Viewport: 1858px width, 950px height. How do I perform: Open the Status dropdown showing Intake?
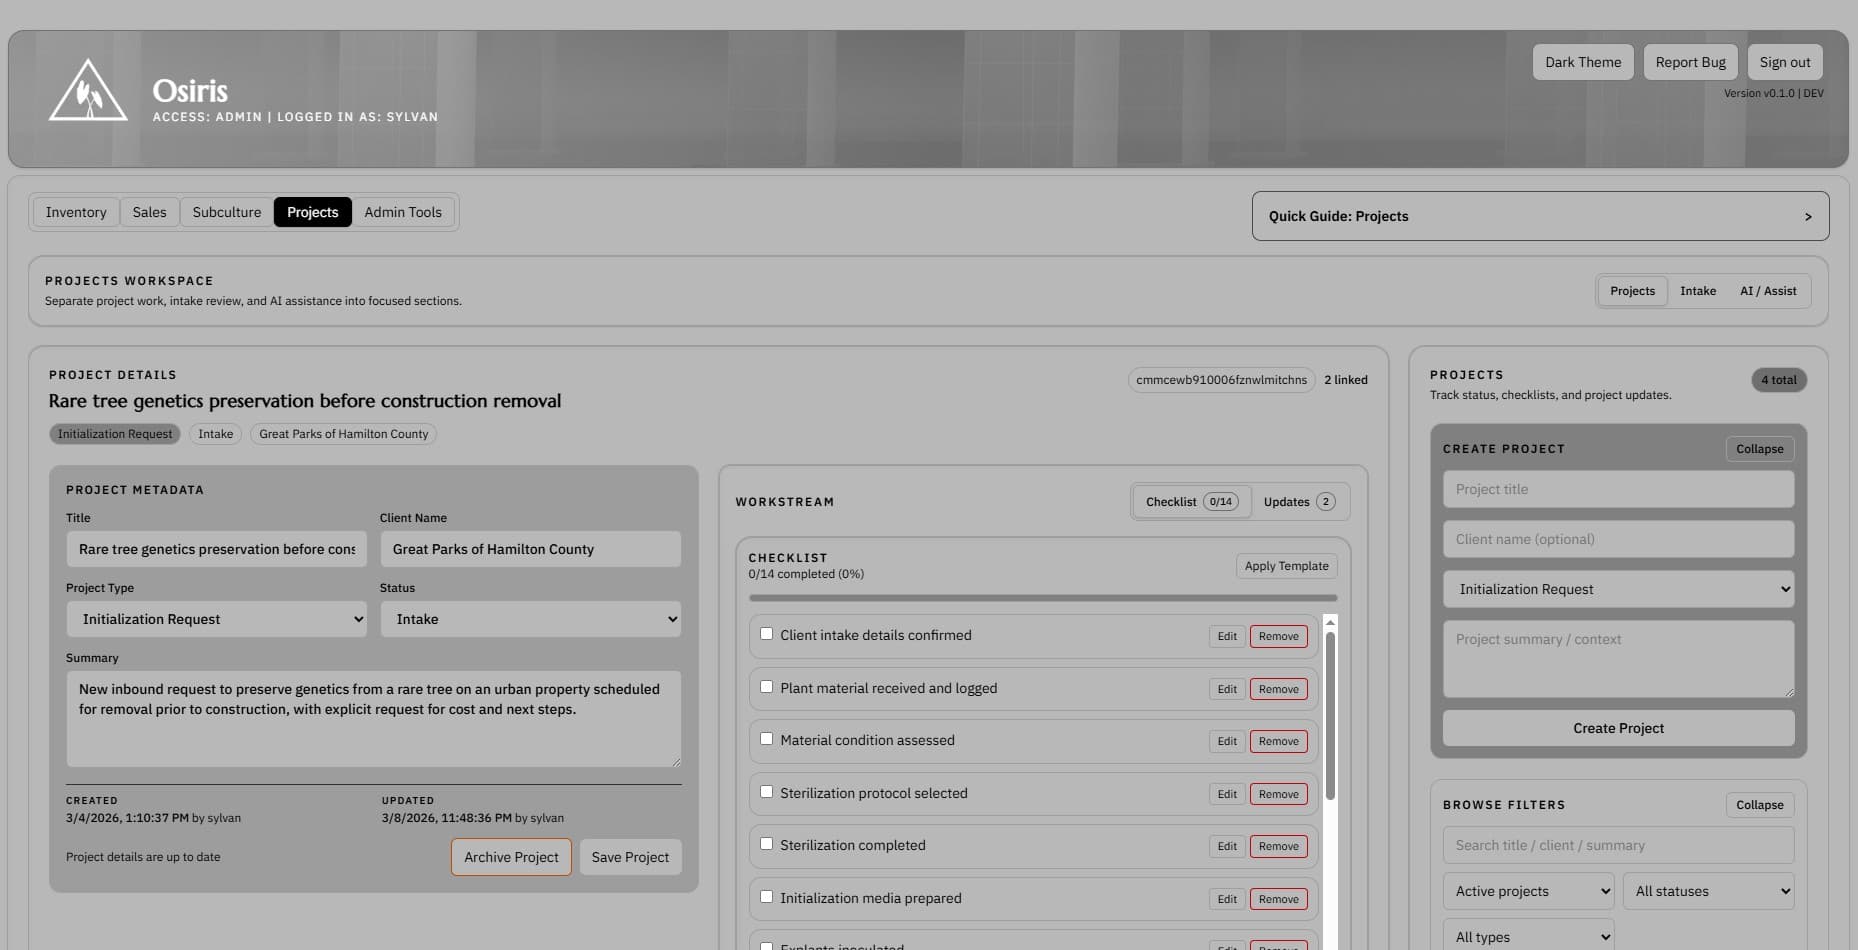pos(530,619)
